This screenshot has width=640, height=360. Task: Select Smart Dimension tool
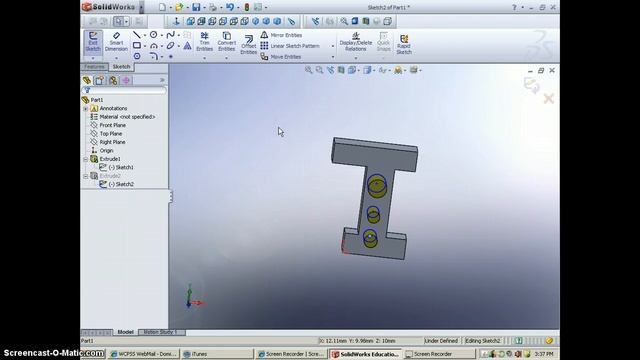point(116,42)
